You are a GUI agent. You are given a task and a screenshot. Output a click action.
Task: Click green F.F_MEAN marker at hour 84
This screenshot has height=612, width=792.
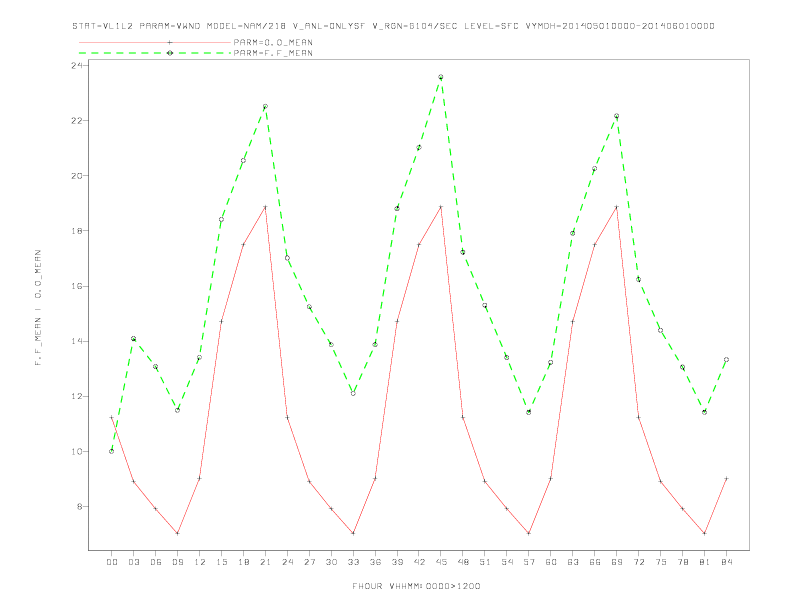(727, 360)
